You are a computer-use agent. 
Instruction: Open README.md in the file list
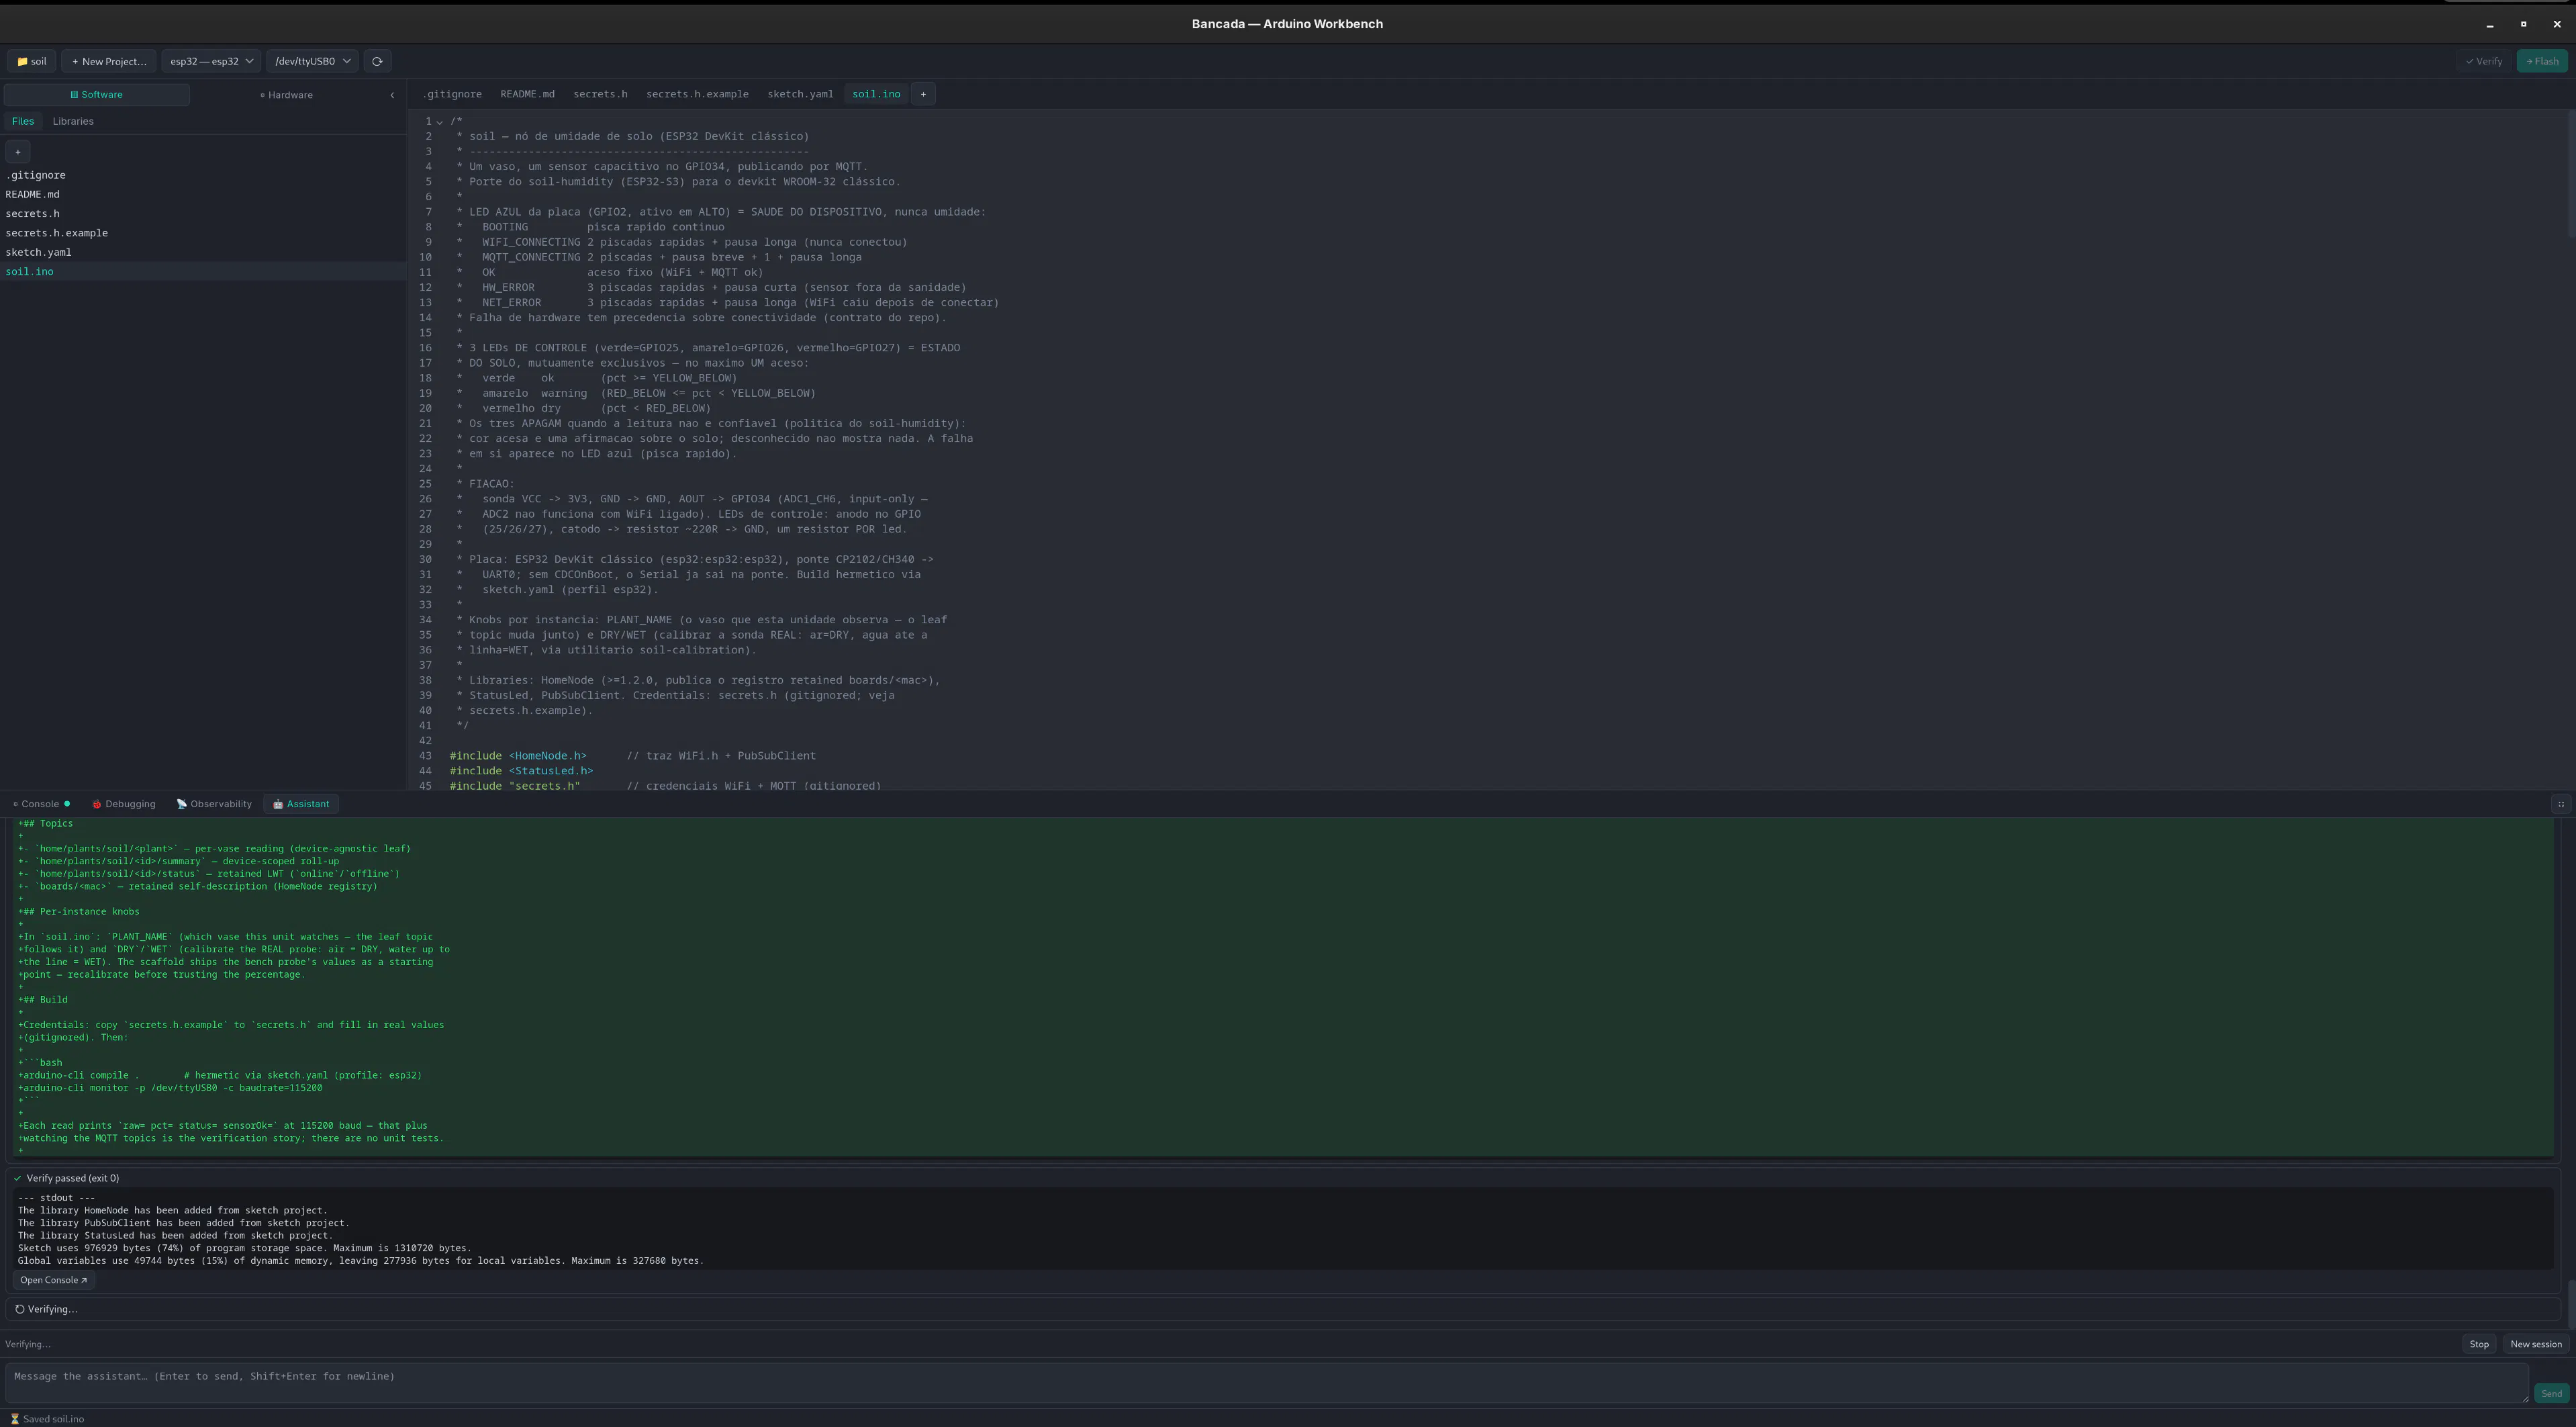[203, 194]
